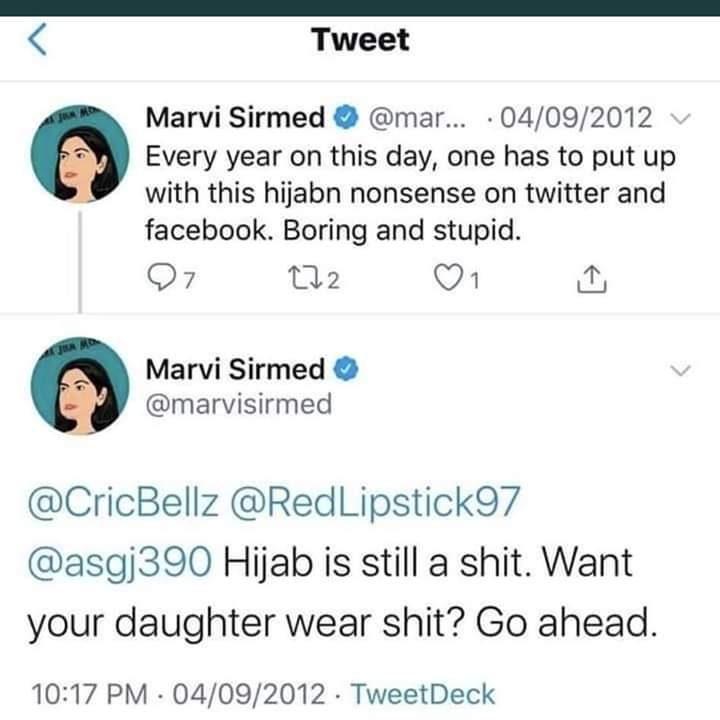
Task: Open the @asgj390 mention
Action: (119, 563)
